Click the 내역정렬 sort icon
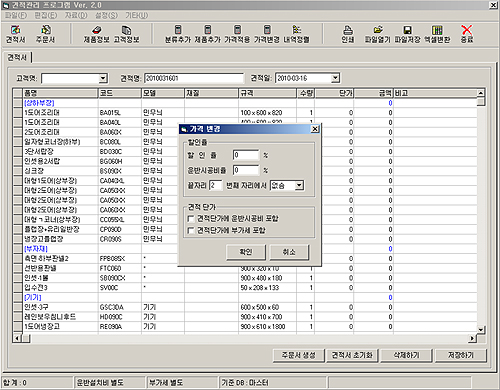The height and width of the screenshot is (390, 500). tap(296, 34)
